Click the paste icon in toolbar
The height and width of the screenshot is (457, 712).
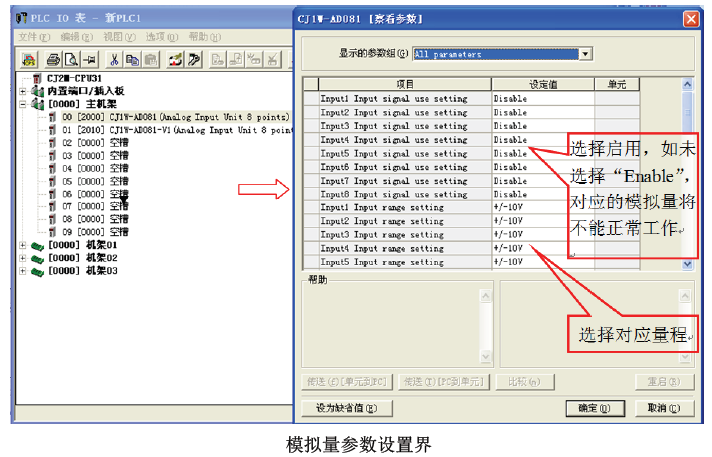(x=151, y=60)
